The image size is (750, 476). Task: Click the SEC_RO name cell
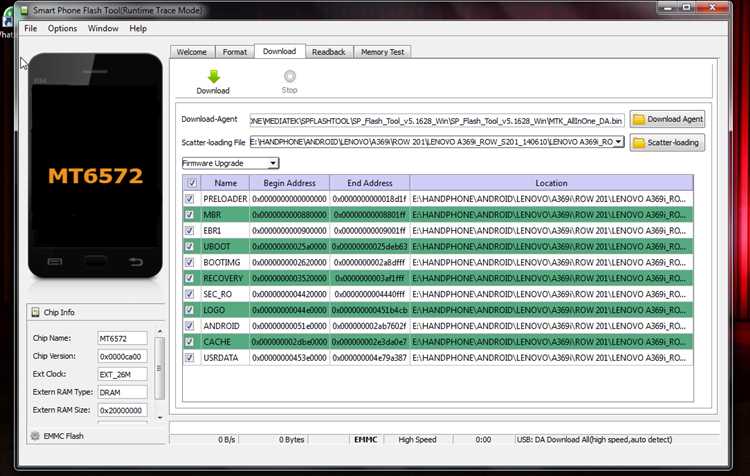point(225,294)
